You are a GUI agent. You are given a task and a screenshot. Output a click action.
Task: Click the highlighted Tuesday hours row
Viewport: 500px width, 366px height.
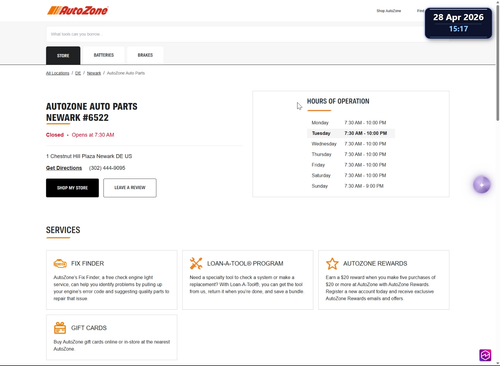pyautogui.click(x=351, y=133)
